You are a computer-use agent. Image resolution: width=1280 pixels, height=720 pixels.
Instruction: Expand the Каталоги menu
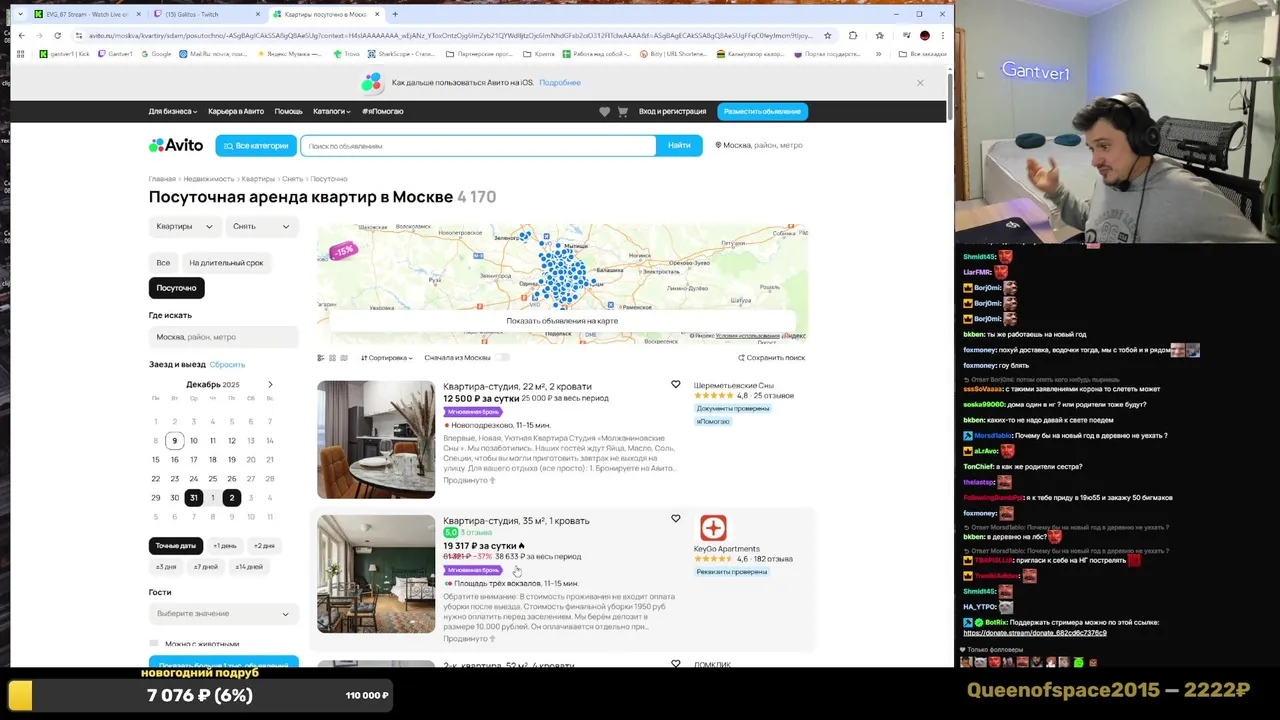click(332, 111)
